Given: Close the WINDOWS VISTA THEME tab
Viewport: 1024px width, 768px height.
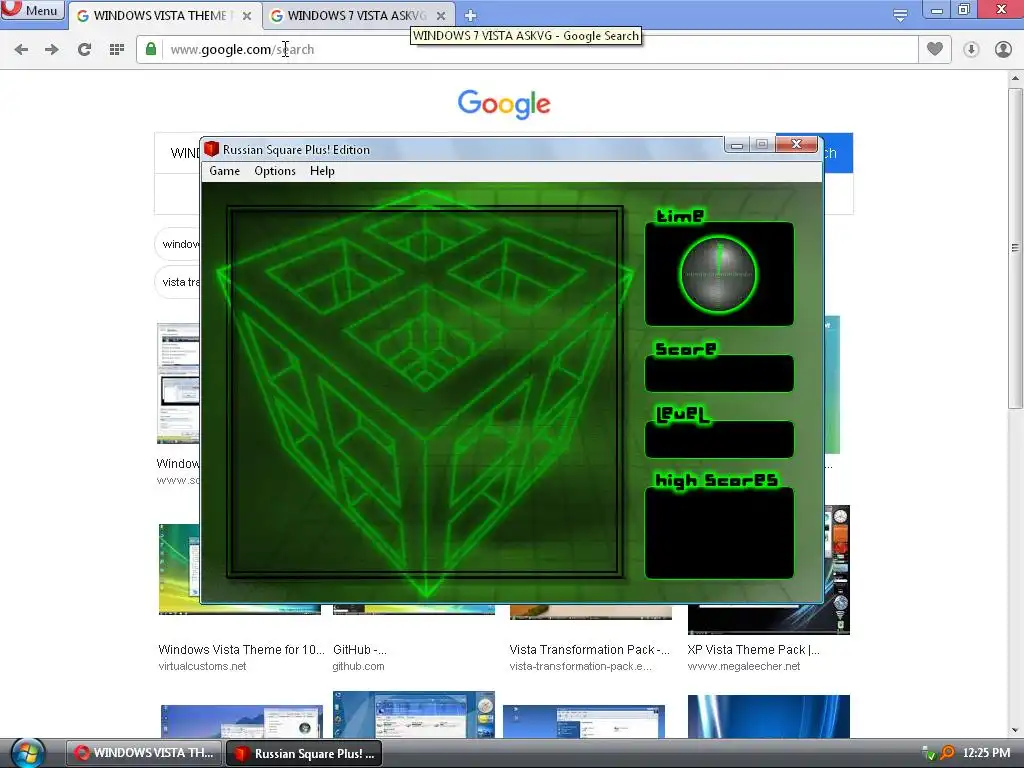Looking at the screenshot, I should (x=247, y=16).
